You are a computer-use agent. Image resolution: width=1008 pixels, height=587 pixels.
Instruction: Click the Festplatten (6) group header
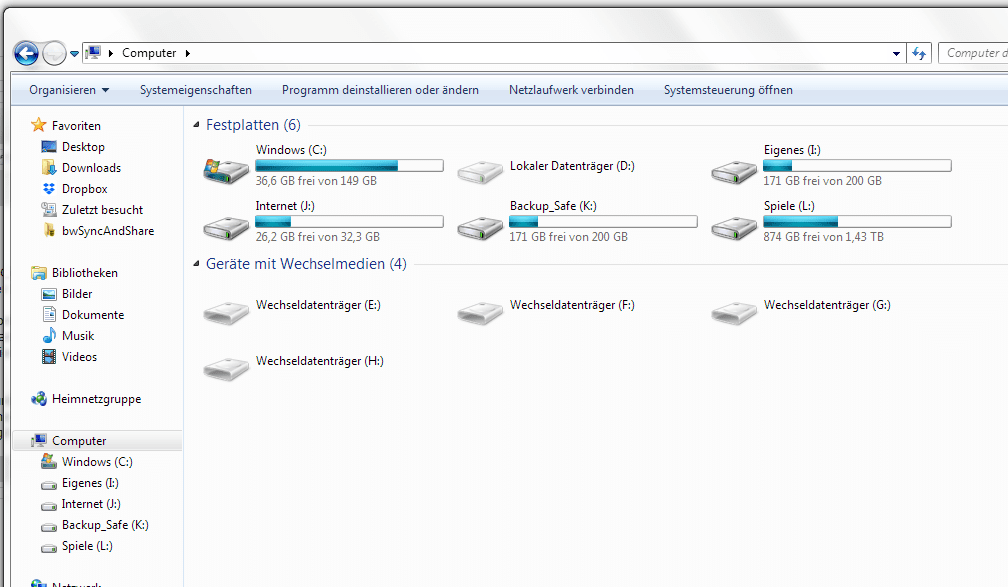tap(253, 125)
